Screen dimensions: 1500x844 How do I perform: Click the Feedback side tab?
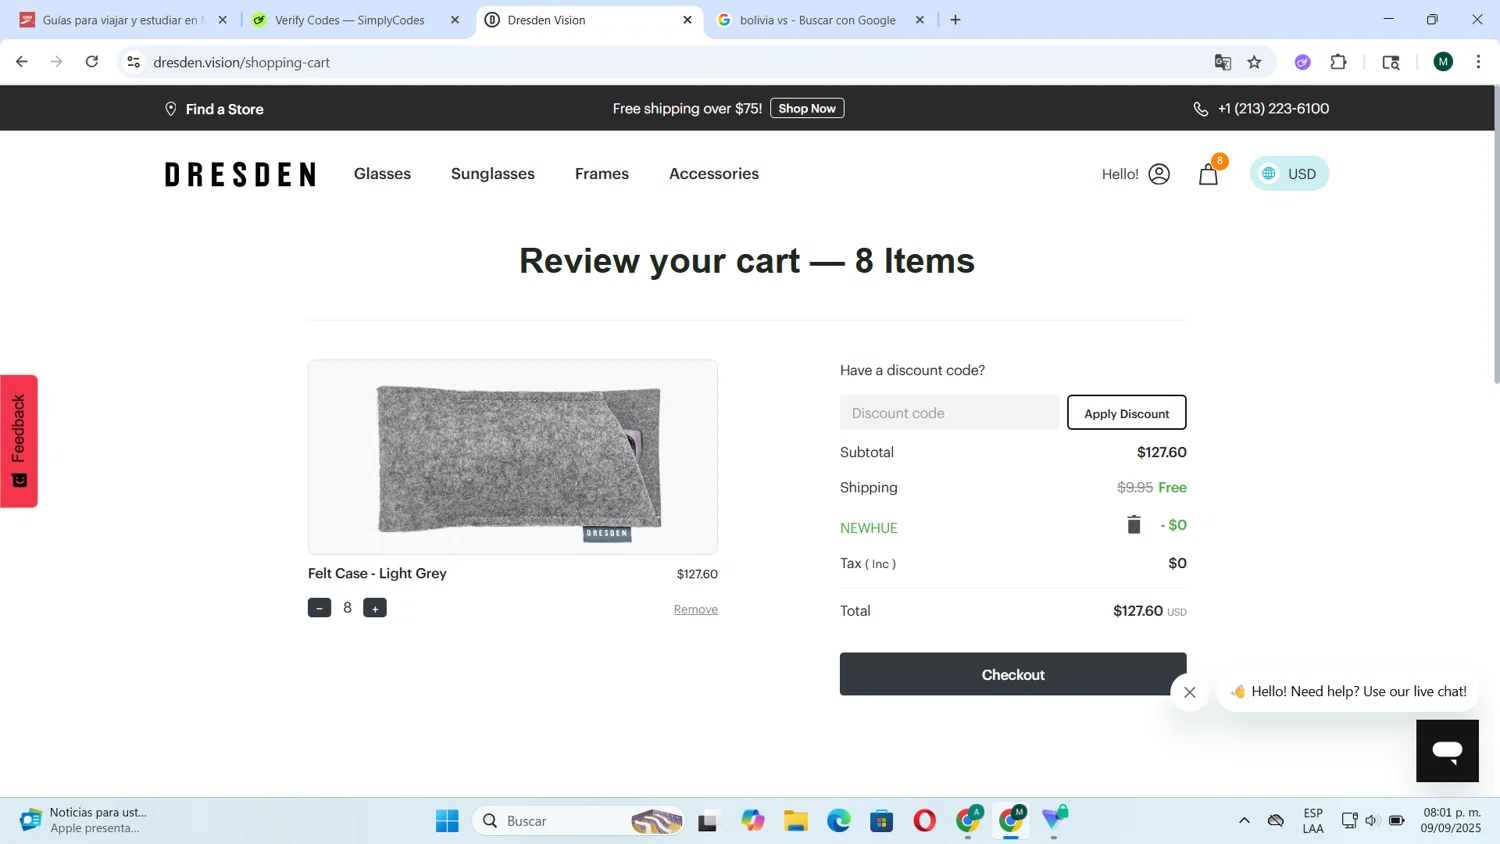point(19,441)
